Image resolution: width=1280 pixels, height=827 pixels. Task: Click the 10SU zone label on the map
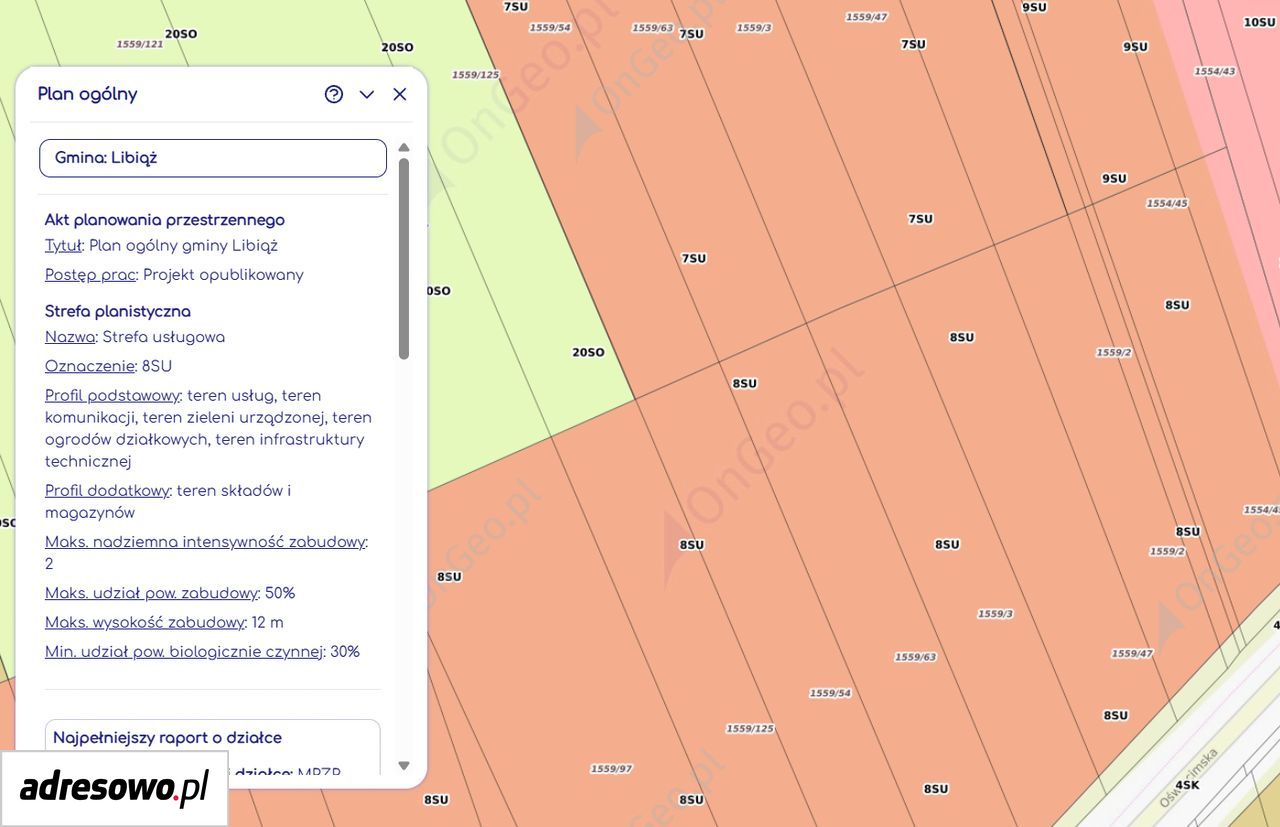1260,22
